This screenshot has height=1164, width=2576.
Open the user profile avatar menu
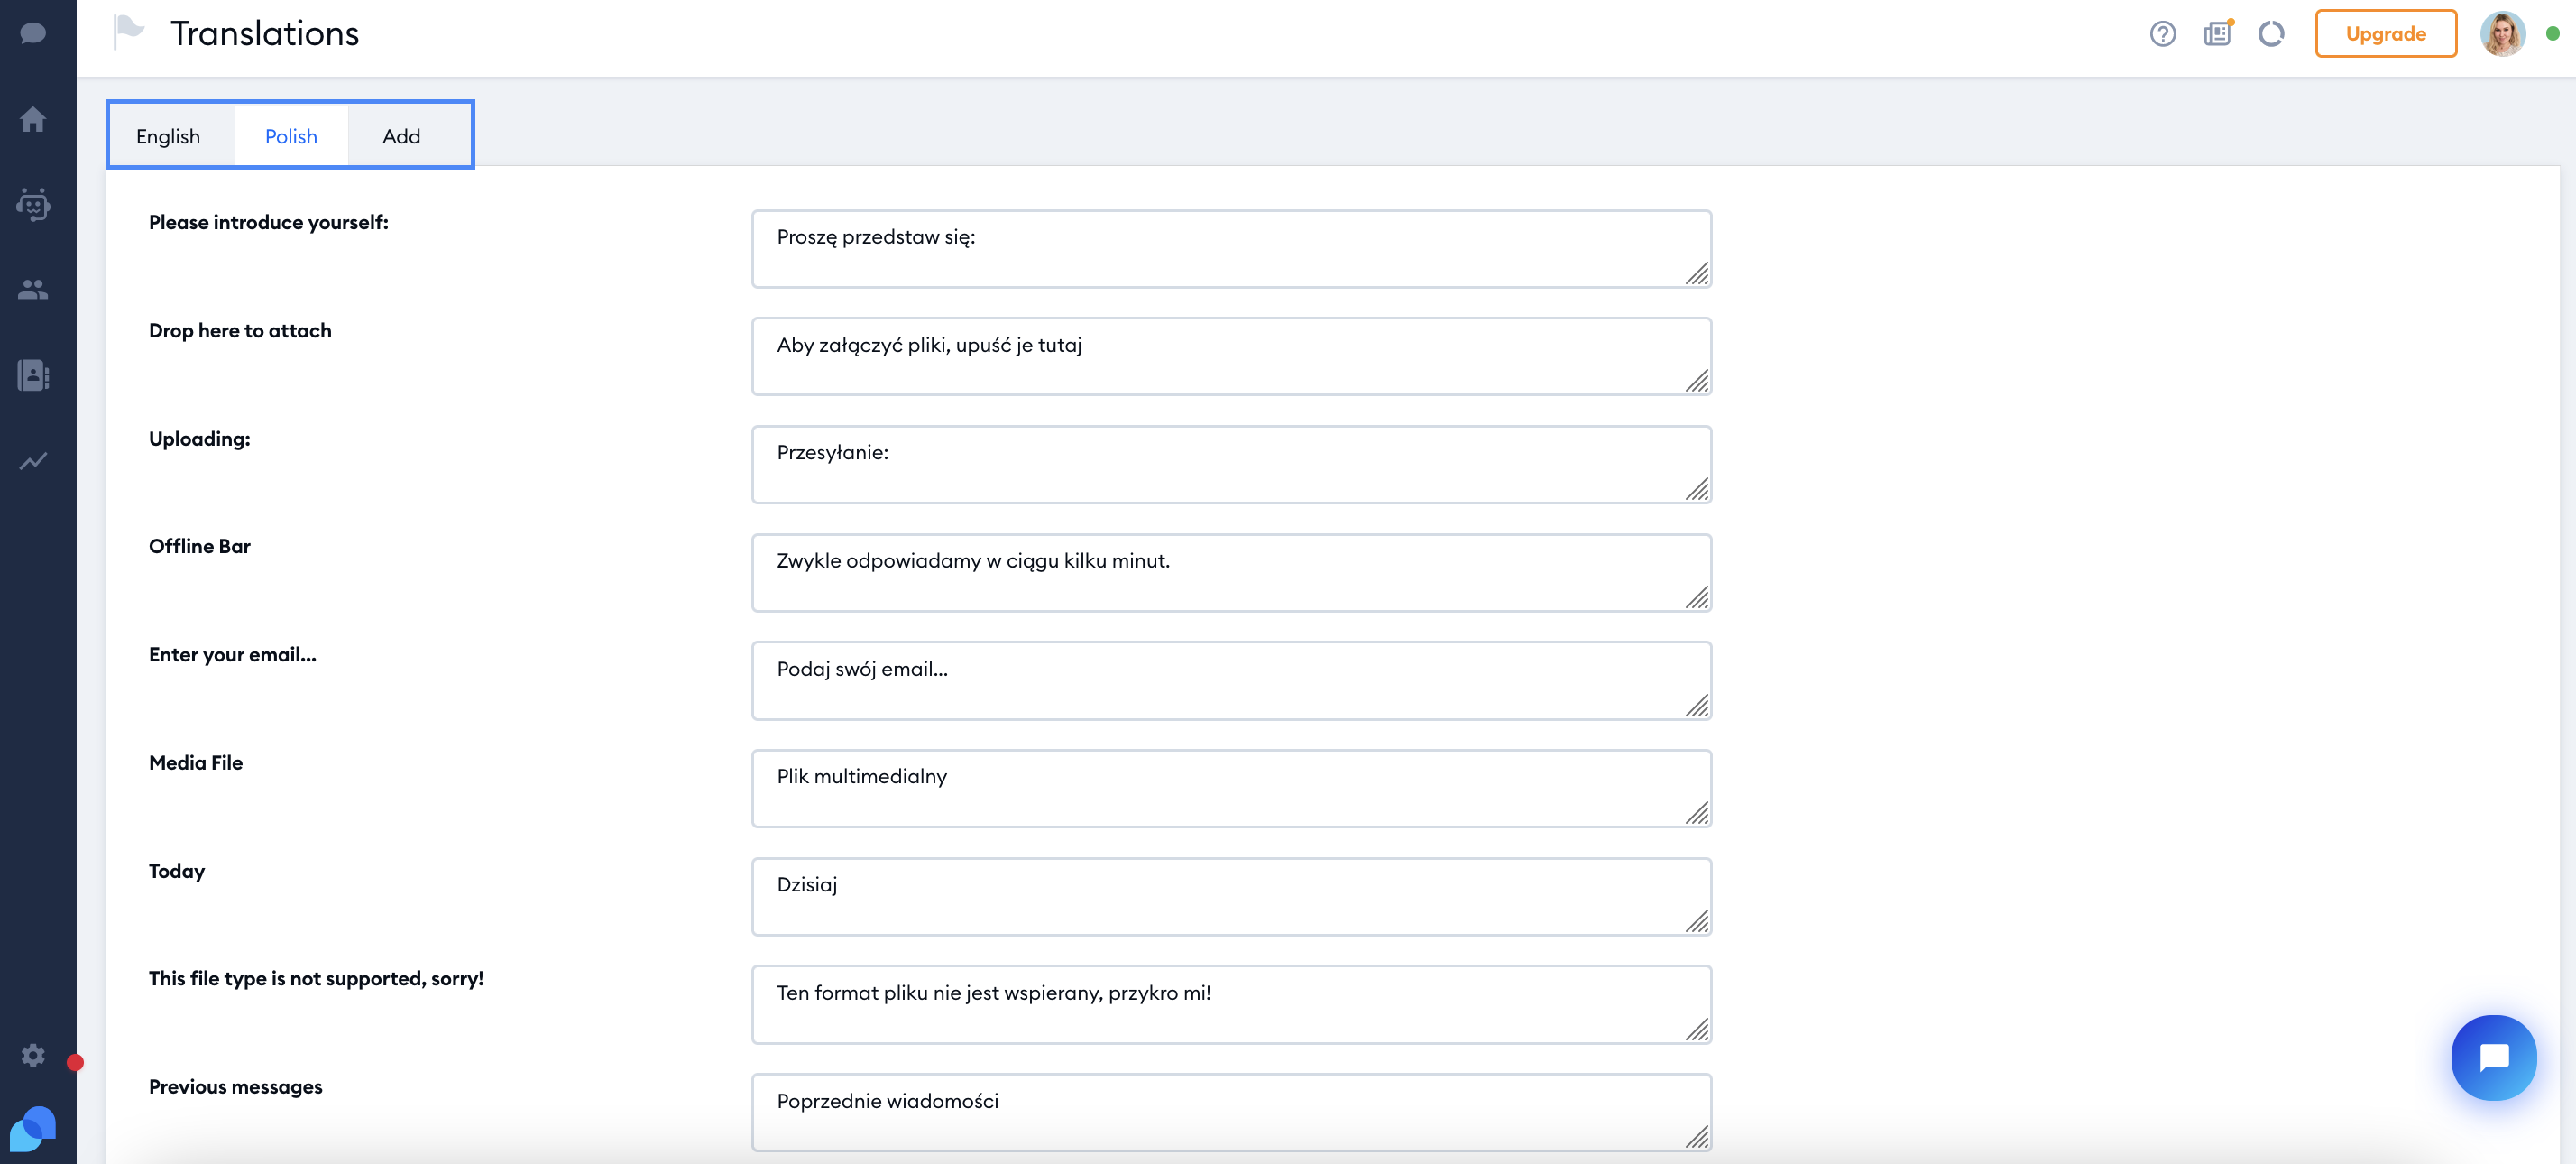click(2502, 34)
